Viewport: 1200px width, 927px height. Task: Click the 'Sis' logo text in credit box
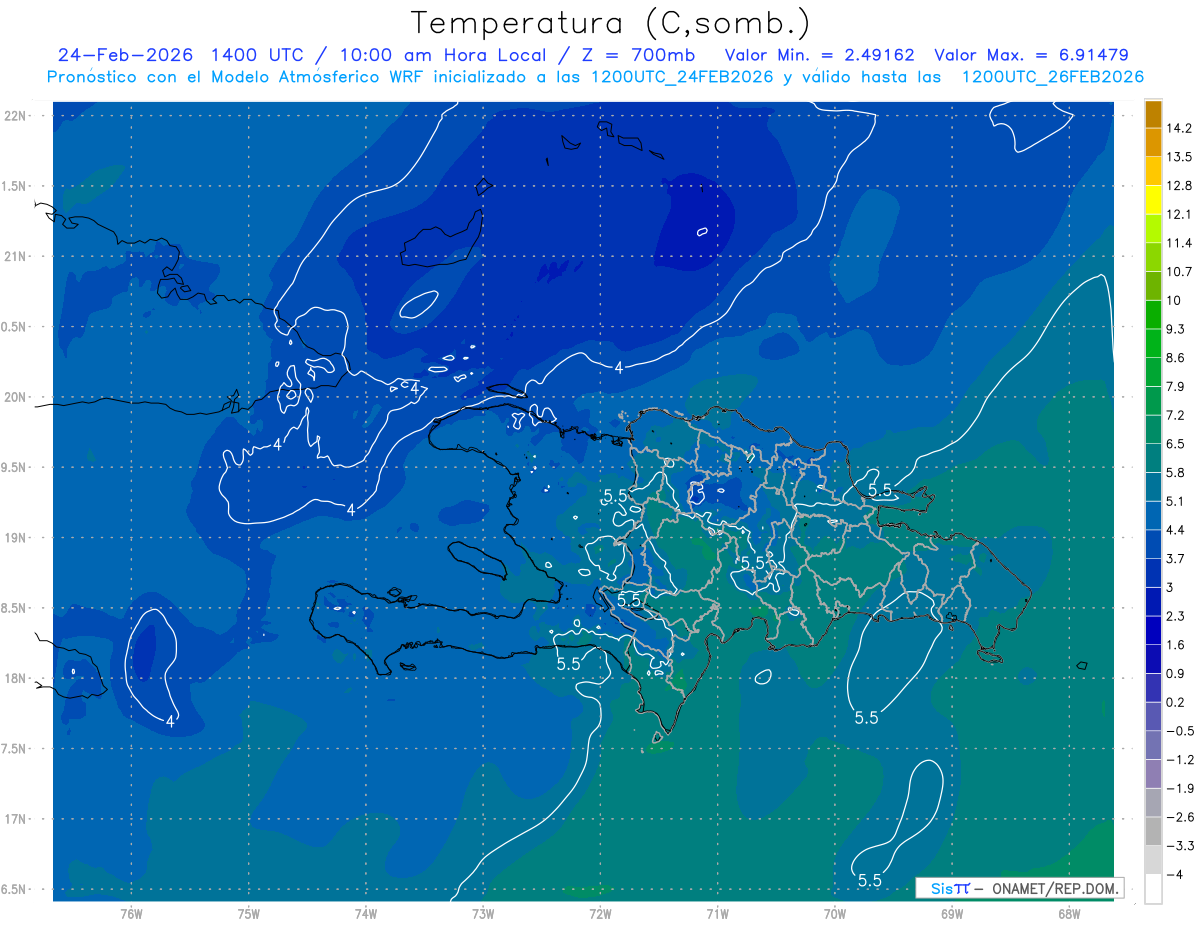940,888
